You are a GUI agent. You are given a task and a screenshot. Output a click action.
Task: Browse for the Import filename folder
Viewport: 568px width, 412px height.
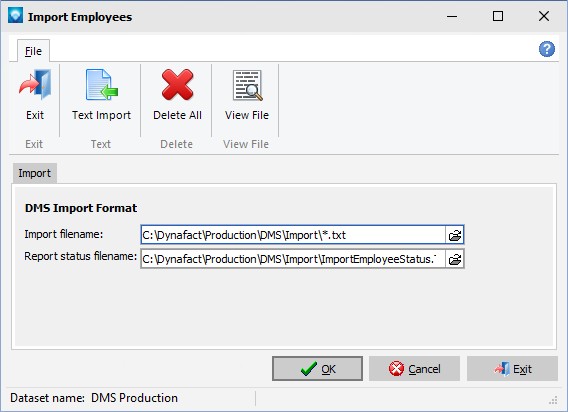(455, 235)
